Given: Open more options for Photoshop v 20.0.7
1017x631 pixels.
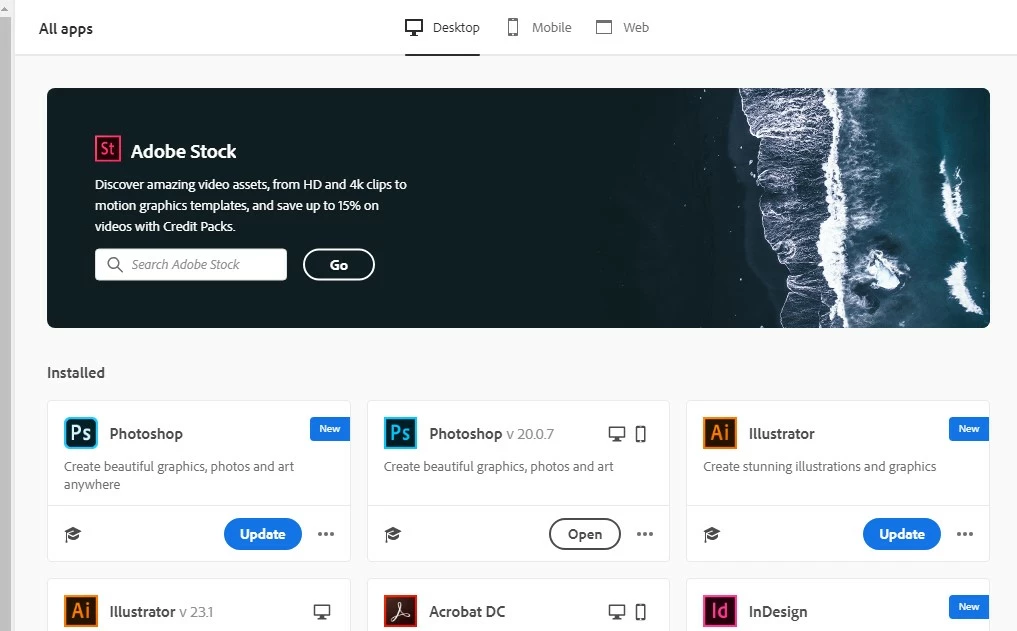Looking at the screenshot, I should point(645,534).
